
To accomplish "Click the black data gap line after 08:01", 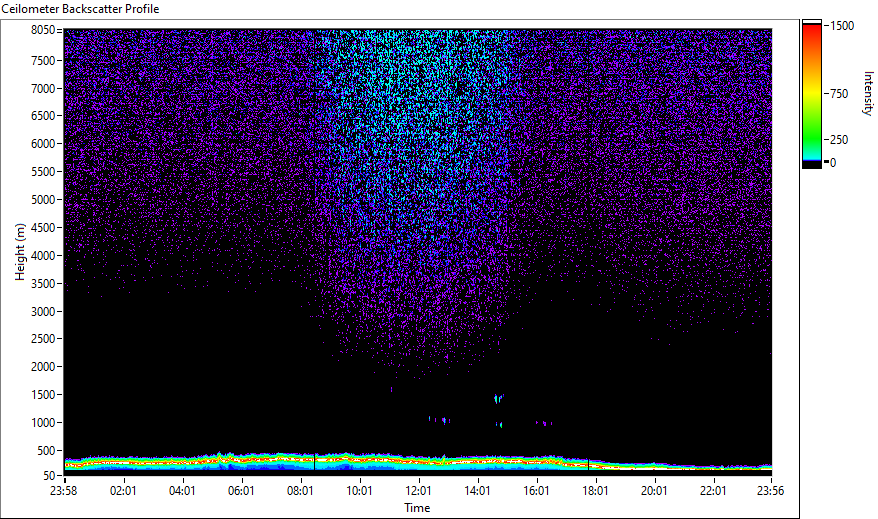I will point(315,461).
